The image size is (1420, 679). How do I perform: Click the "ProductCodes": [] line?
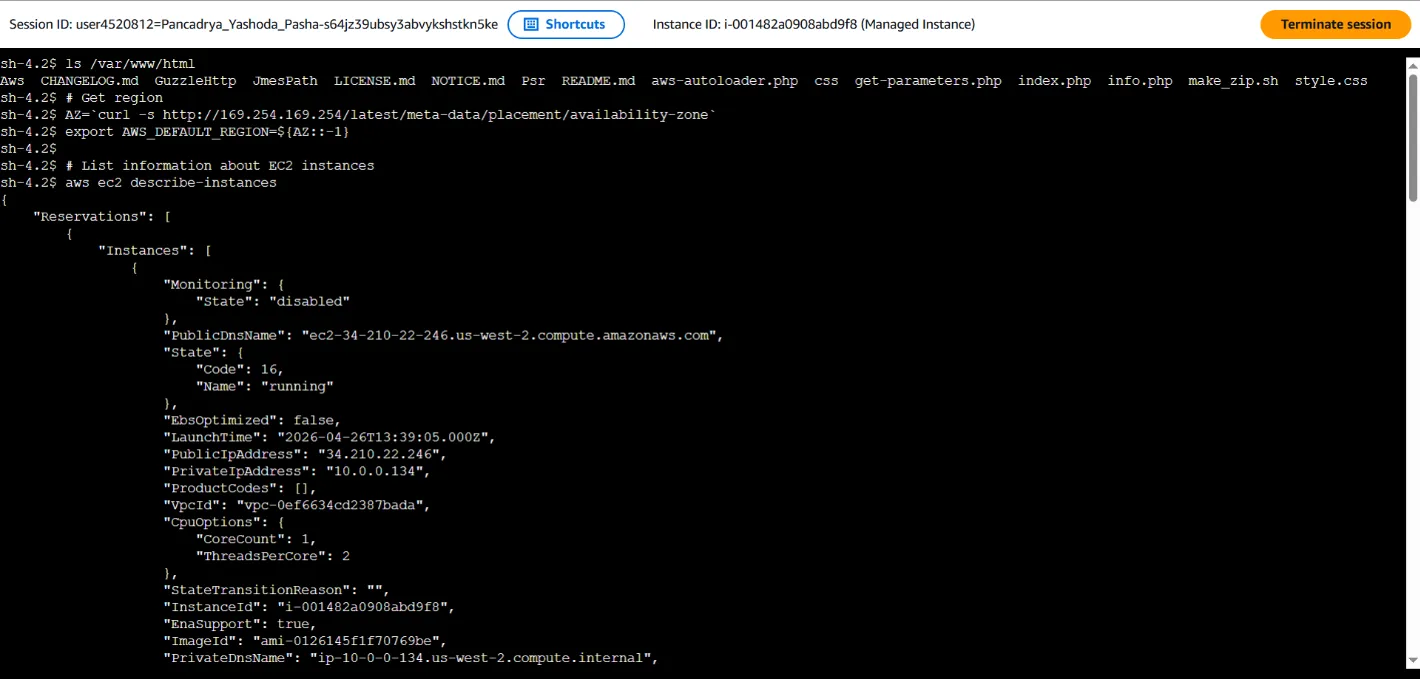[x=240, y=489]
